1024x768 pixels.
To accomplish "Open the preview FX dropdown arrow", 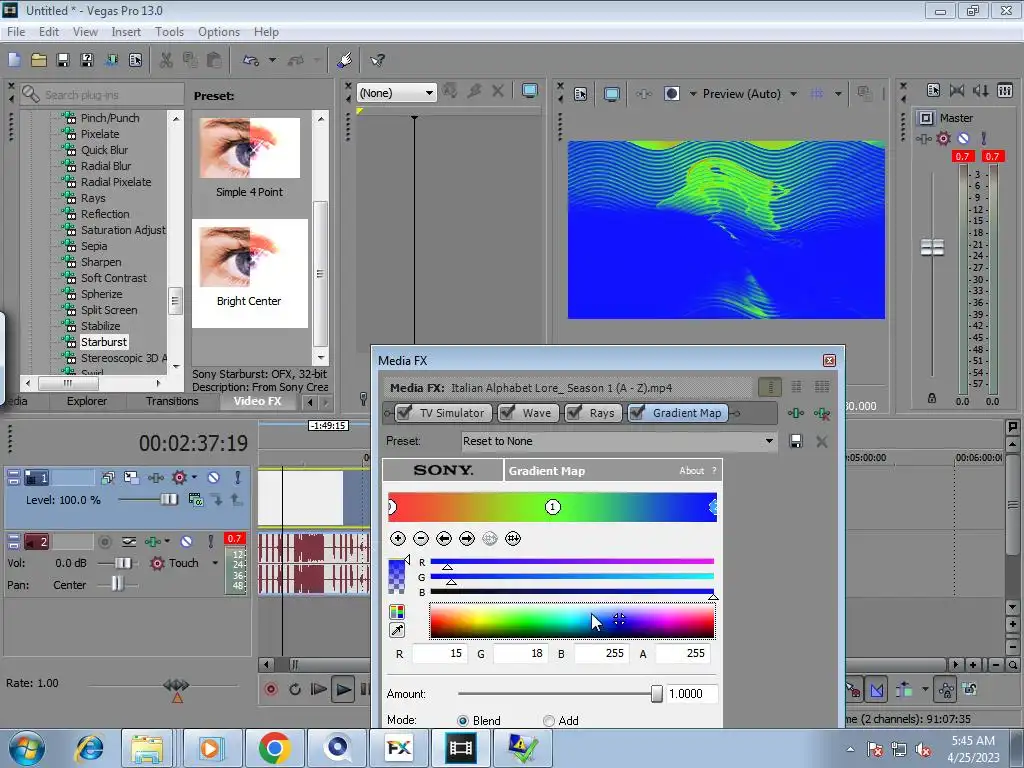I will coord(693,93).
